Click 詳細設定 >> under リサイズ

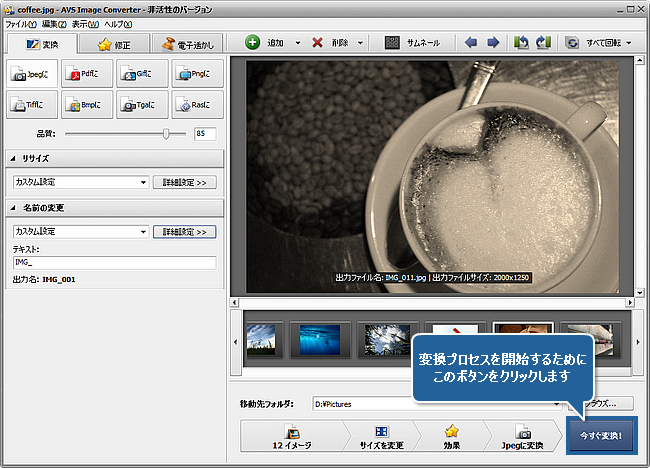[x=184, y=182]
